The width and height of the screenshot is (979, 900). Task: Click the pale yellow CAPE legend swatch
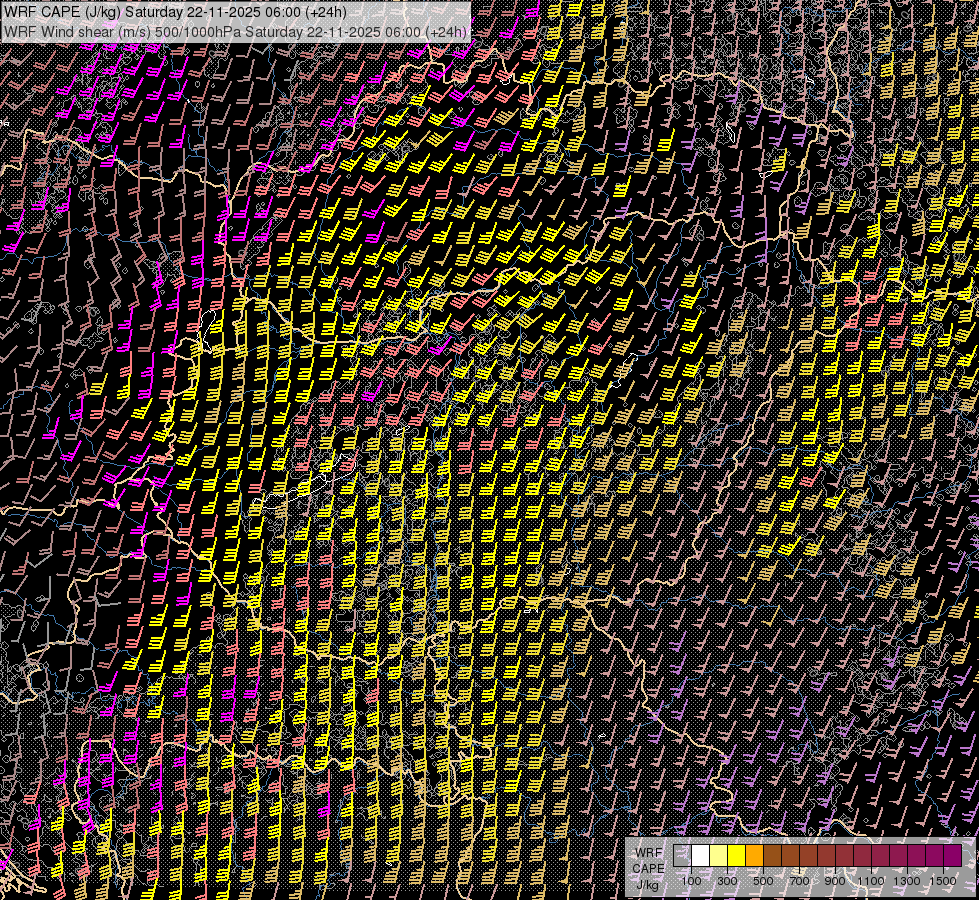click(x=719, y=855)
